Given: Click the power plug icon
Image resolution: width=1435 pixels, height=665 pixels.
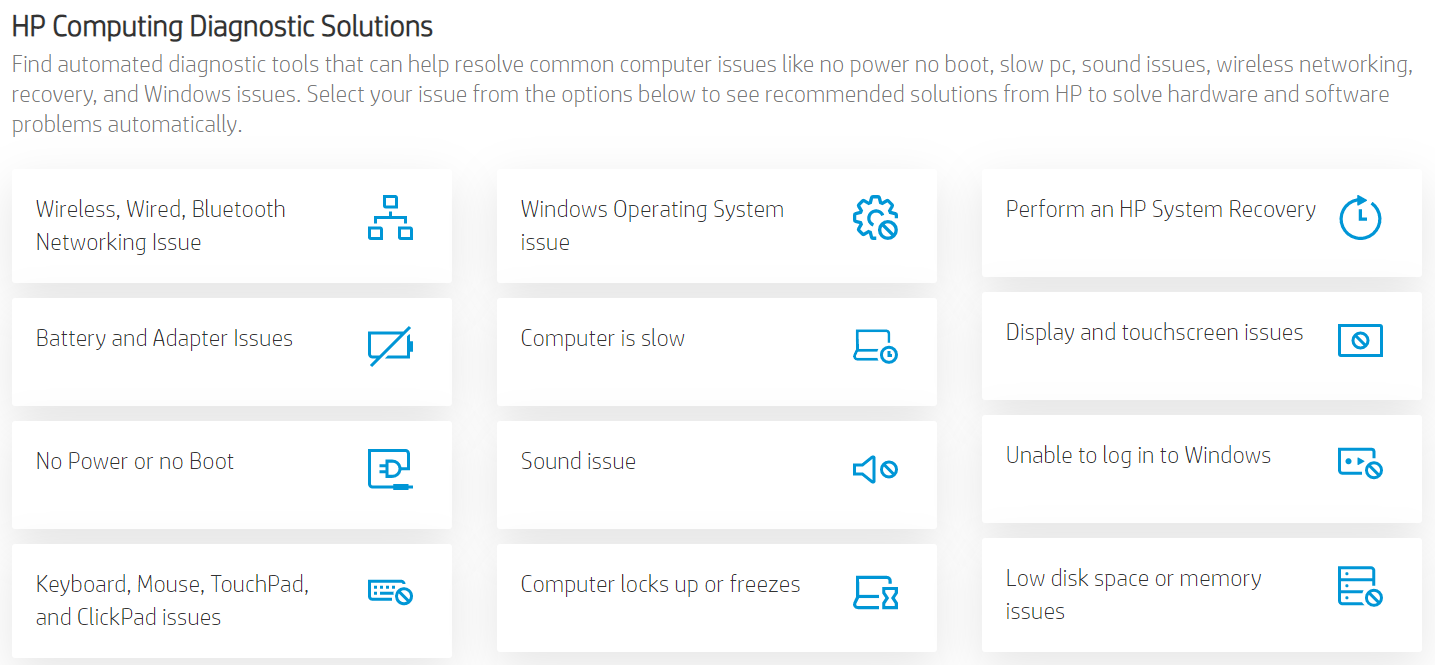Looking at the screenshot, I should (x=390, y=469).
